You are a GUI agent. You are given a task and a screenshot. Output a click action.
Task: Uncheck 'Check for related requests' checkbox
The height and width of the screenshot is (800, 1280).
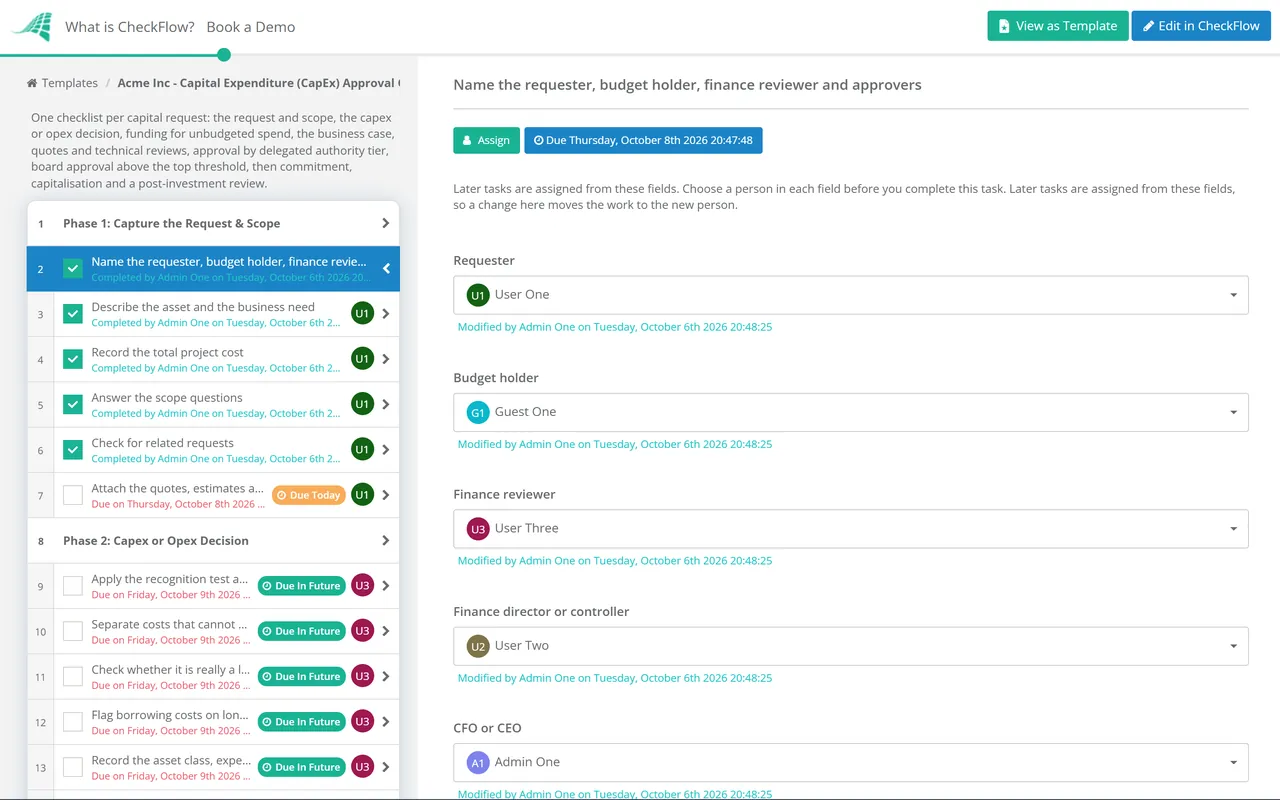pos(73,450)
